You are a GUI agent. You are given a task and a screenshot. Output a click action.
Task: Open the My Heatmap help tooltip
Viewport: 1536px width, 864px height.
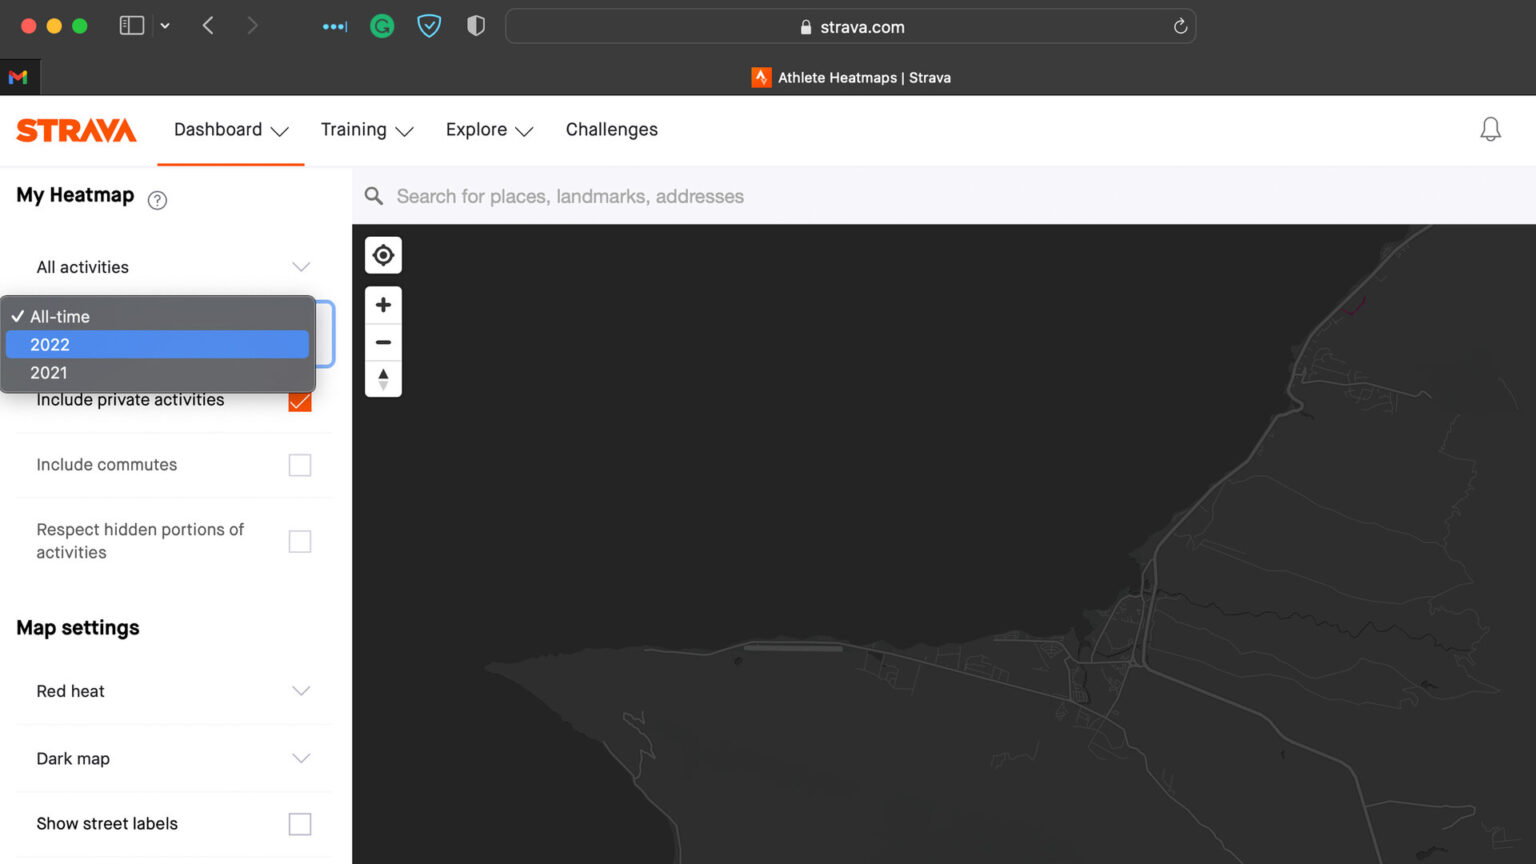[x=157, y=200]
